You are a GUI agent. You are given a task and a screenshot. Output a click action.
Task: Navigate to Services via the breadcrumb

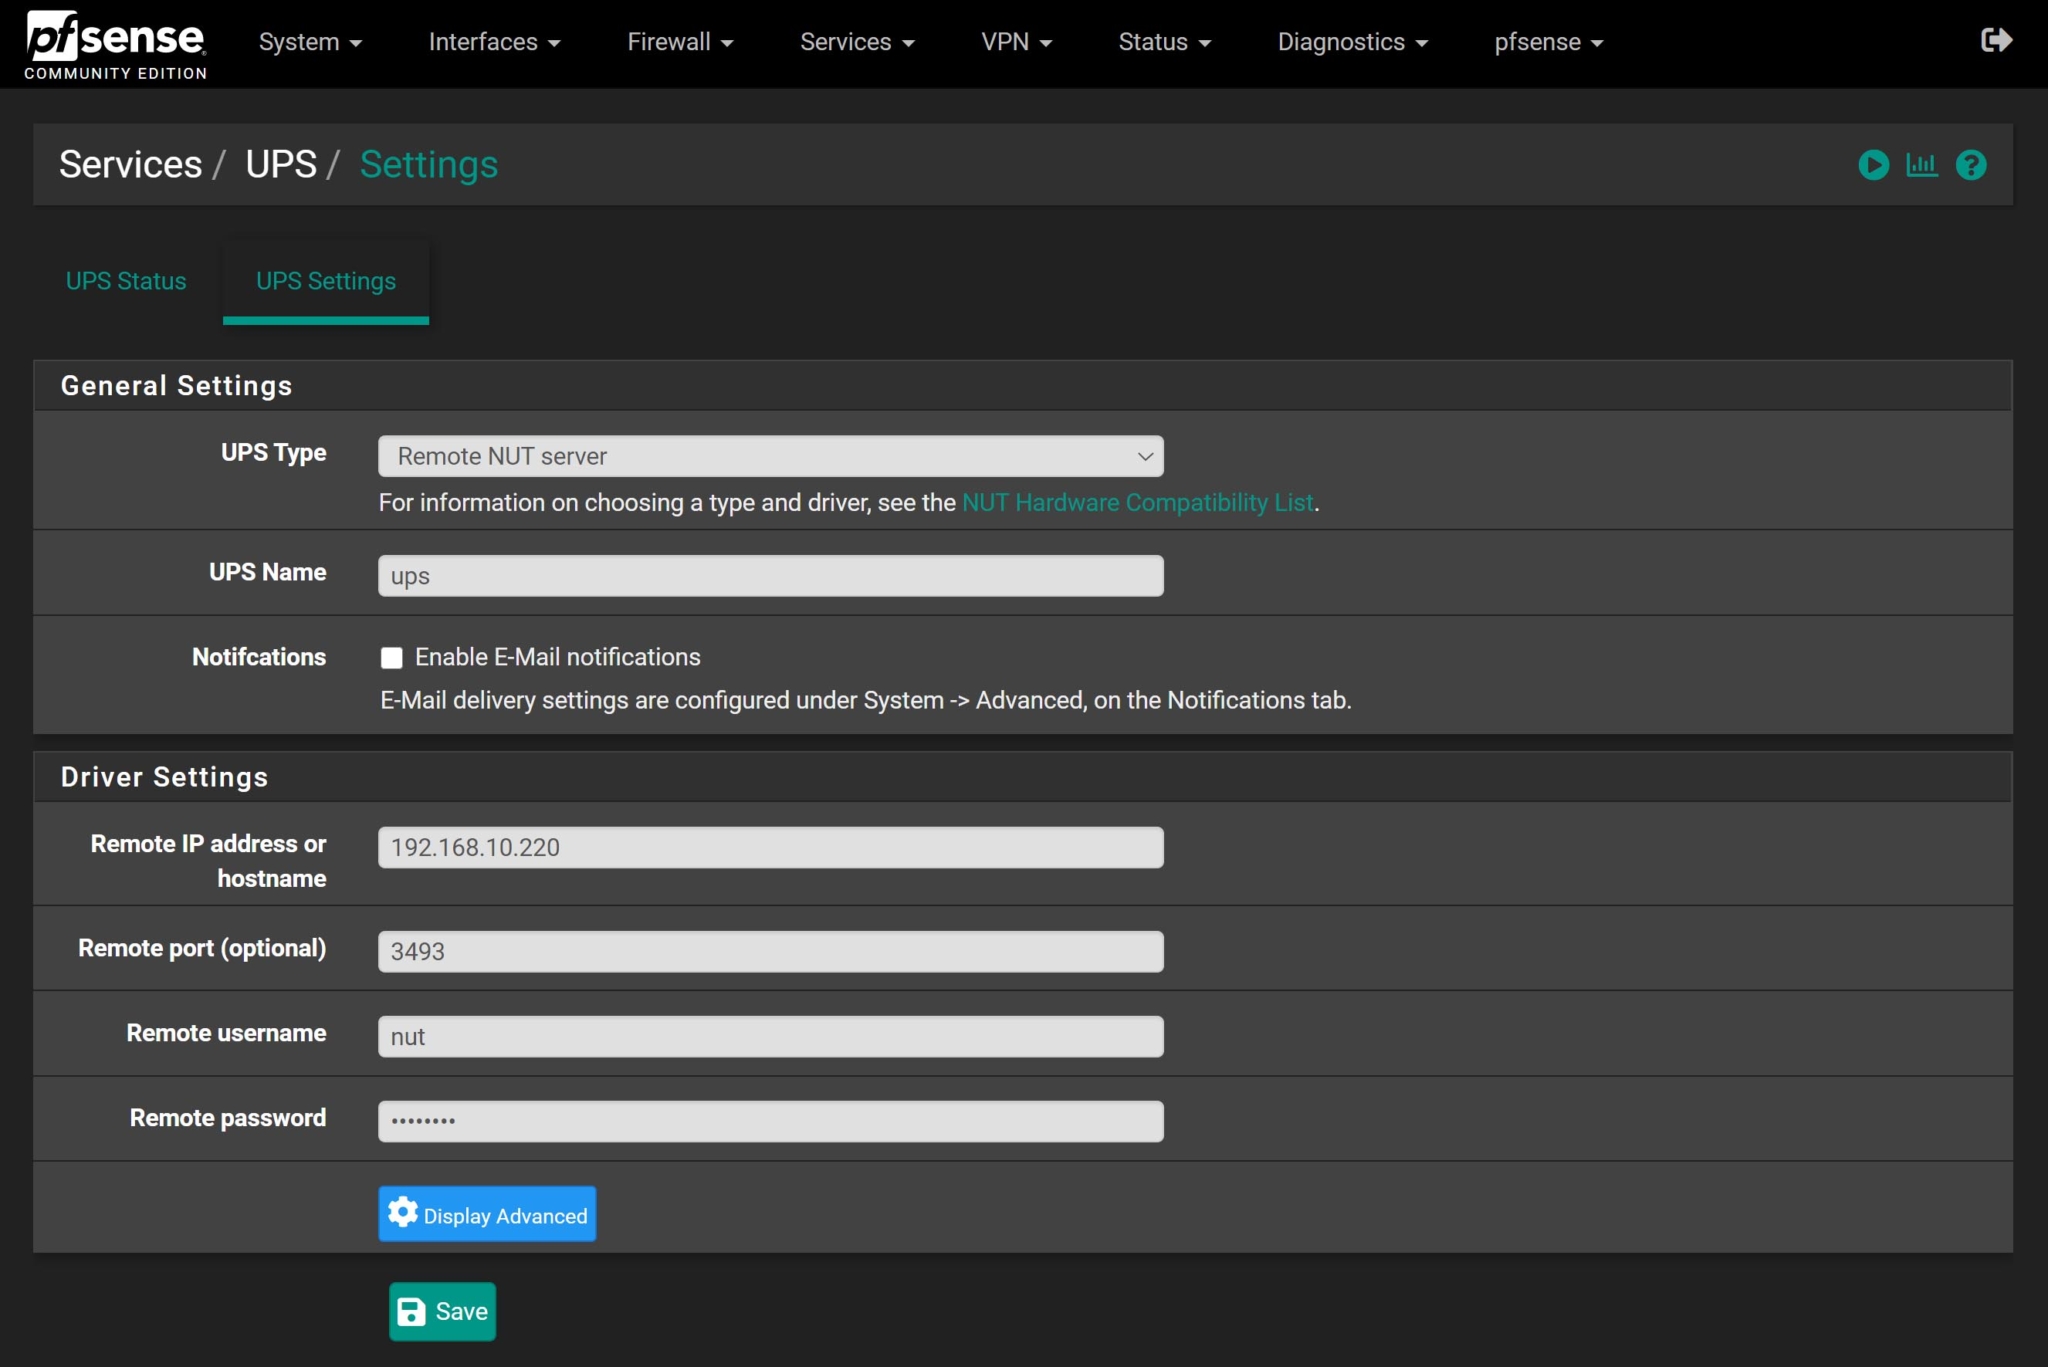pyautogui.click(x=129, y=164)
